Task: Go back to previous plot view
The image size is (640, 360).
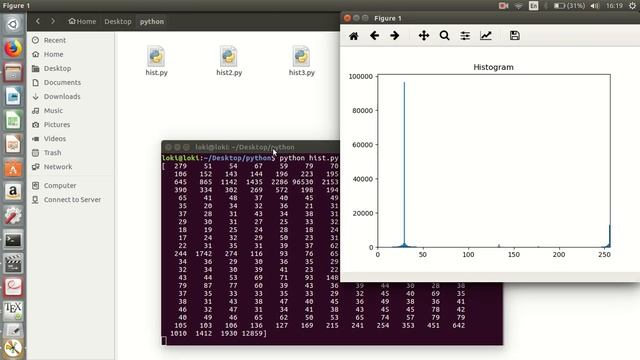Action: click(x=374, y=36)
